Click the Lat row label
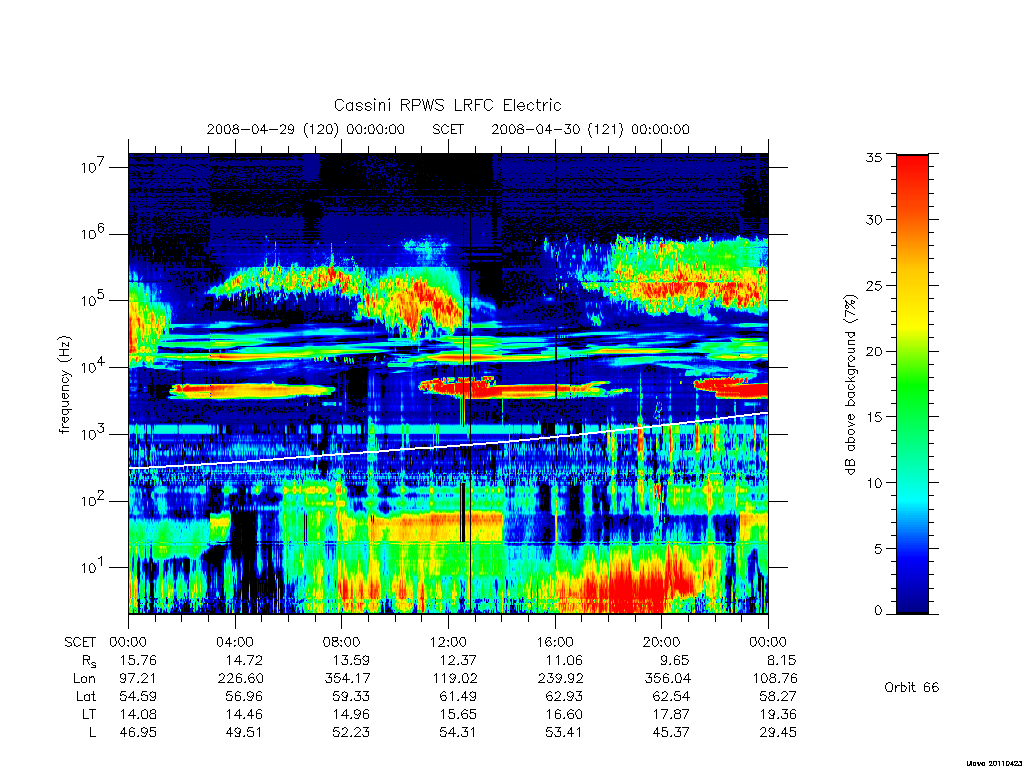Viewport: 1024px width, 768px height. (x=86, y=696)
